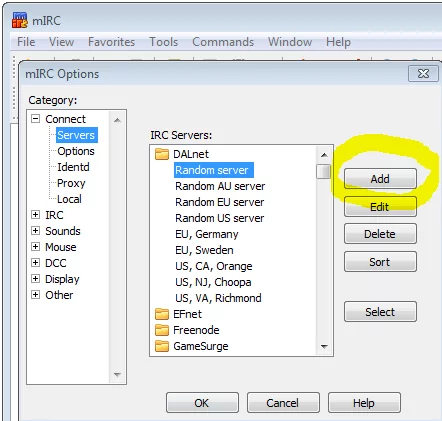Expand the Display category

click(35, 279)
